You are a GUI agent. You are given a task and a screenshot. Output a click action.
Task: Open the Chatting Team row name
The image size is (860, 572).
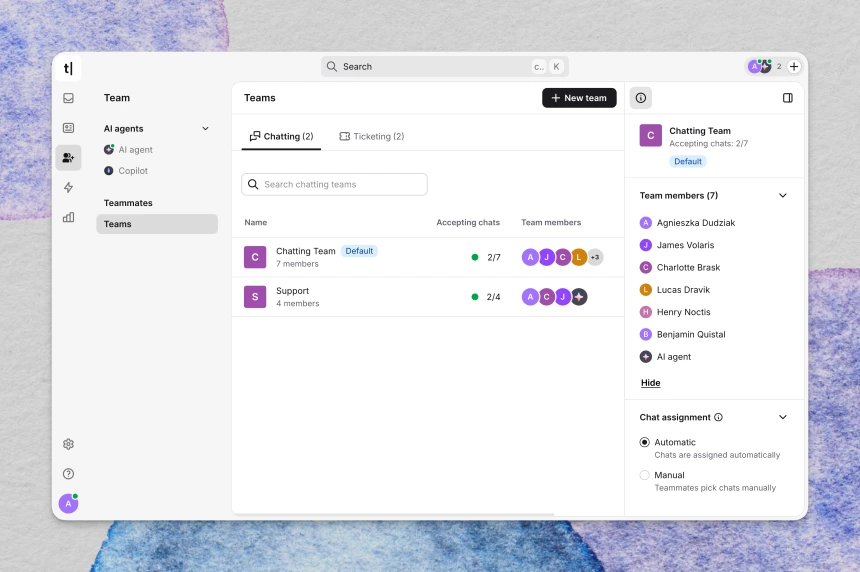click(305, 251)
